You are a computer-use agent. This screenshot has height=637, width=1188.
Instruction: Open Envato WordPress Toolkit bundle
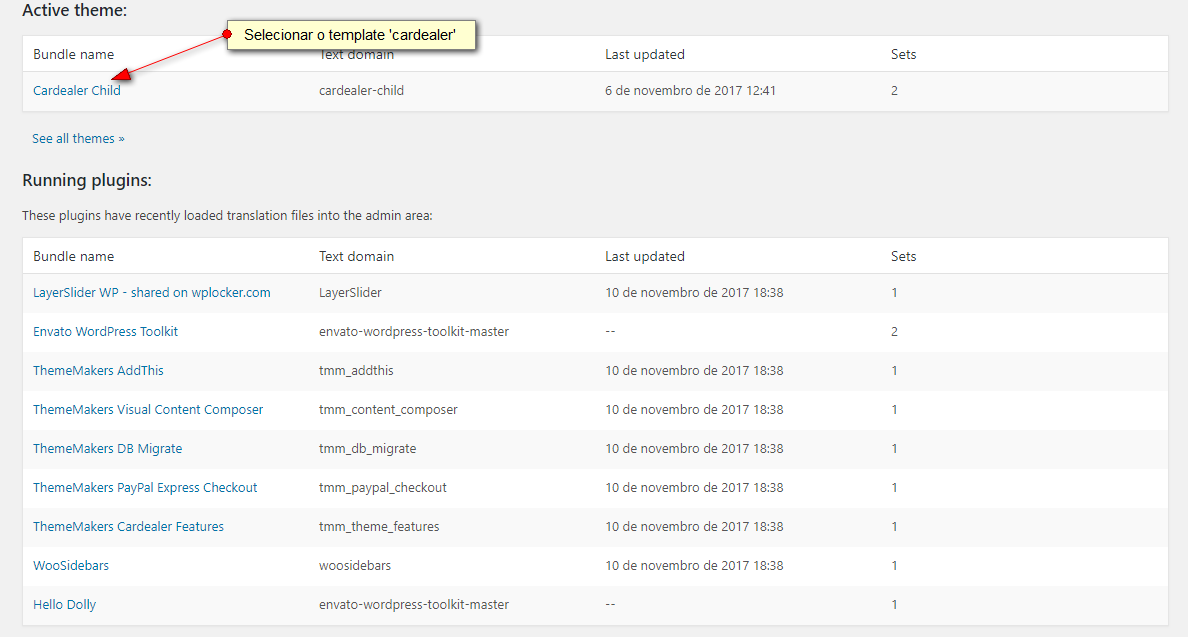point(105,332)
